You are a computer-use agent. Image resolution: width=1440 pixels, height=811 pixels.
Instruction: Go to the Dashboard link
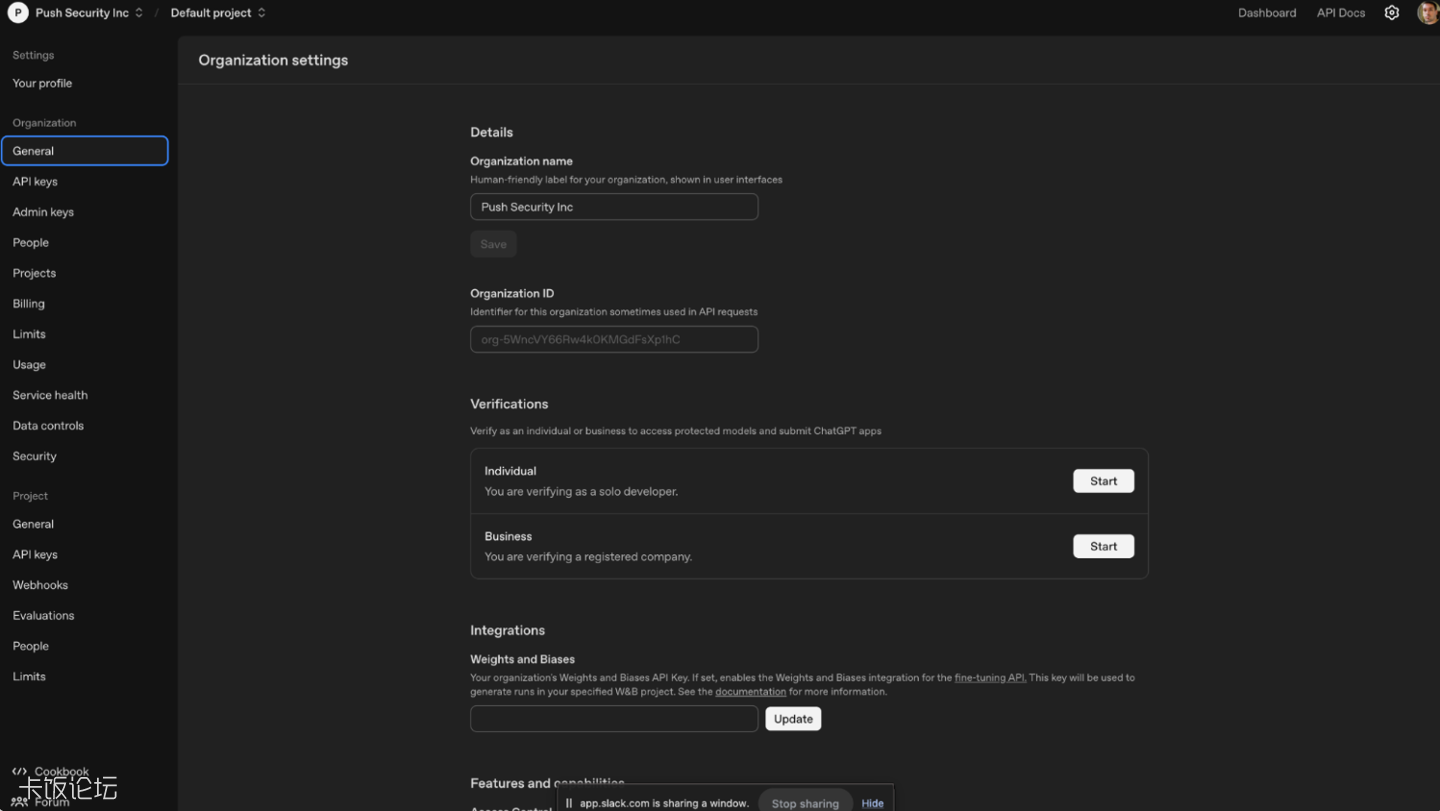point(1266,13)
